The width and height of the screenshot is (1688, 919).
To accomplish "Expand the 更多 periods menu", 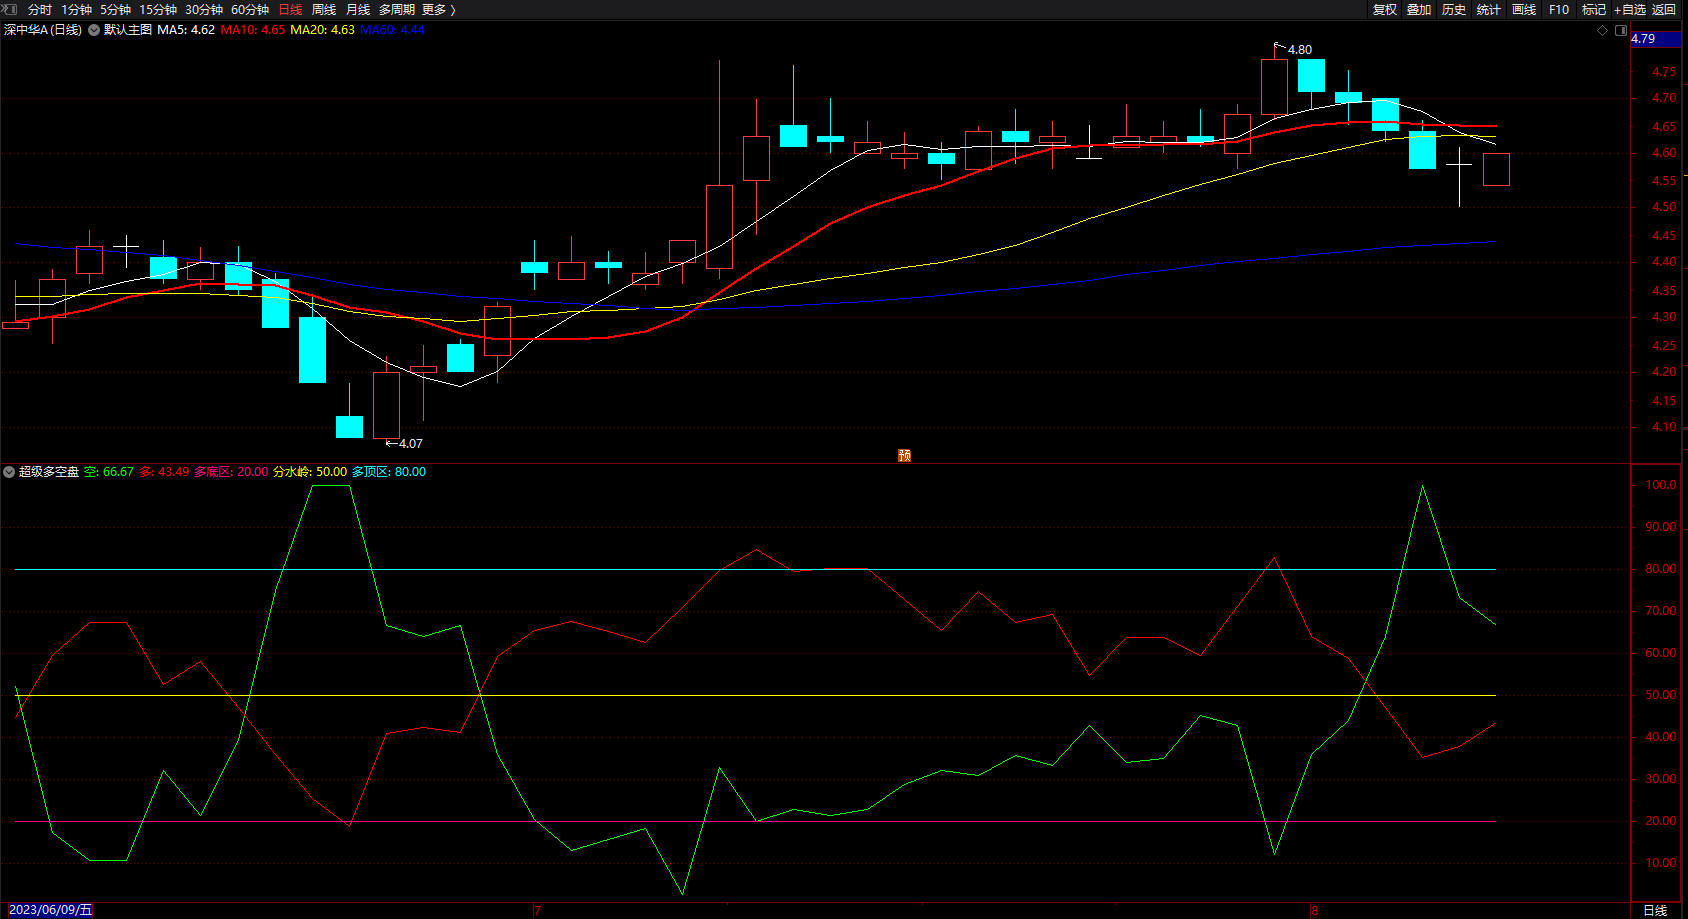I will (438, 9).
